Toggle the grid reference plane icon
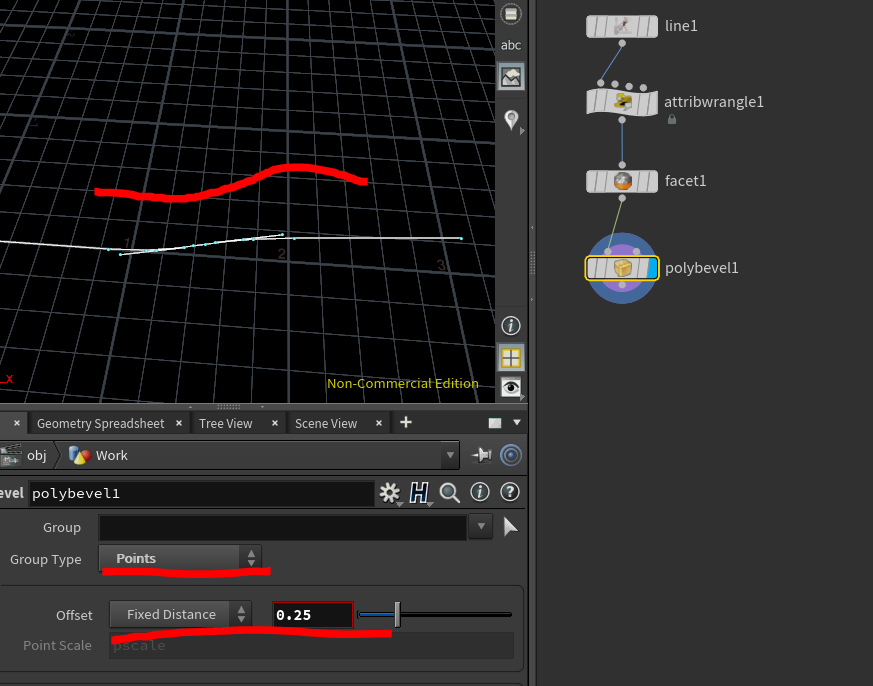This screenshot has height=686, width=873. coord(511,357)
